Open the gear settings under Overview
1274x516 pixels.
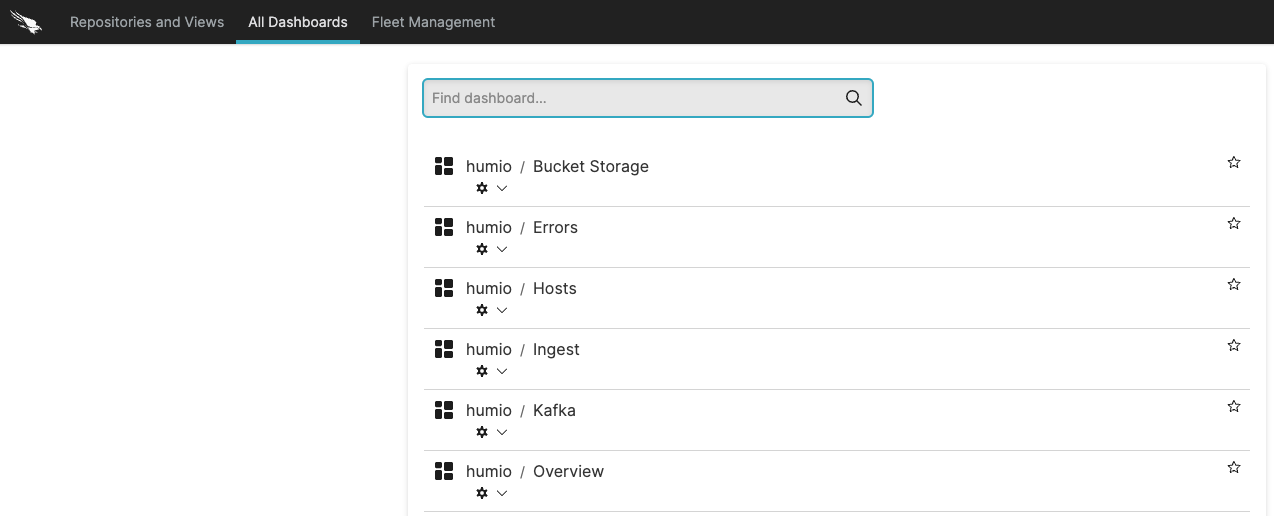pos(482,493)
